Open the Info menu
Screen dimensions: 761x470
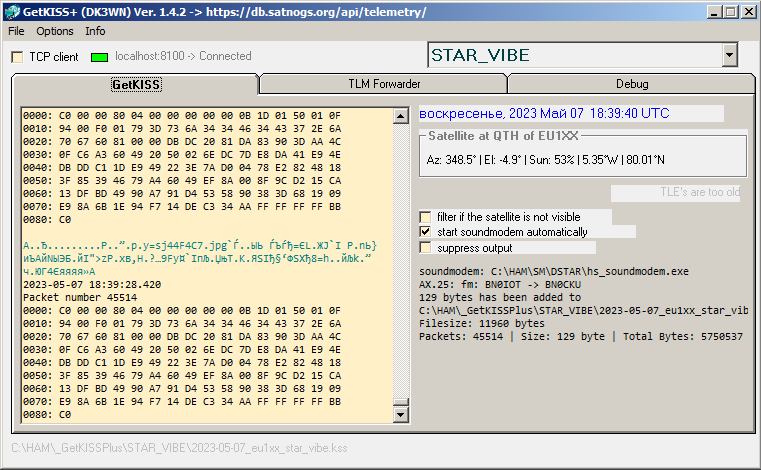click(x=95, y=31)
